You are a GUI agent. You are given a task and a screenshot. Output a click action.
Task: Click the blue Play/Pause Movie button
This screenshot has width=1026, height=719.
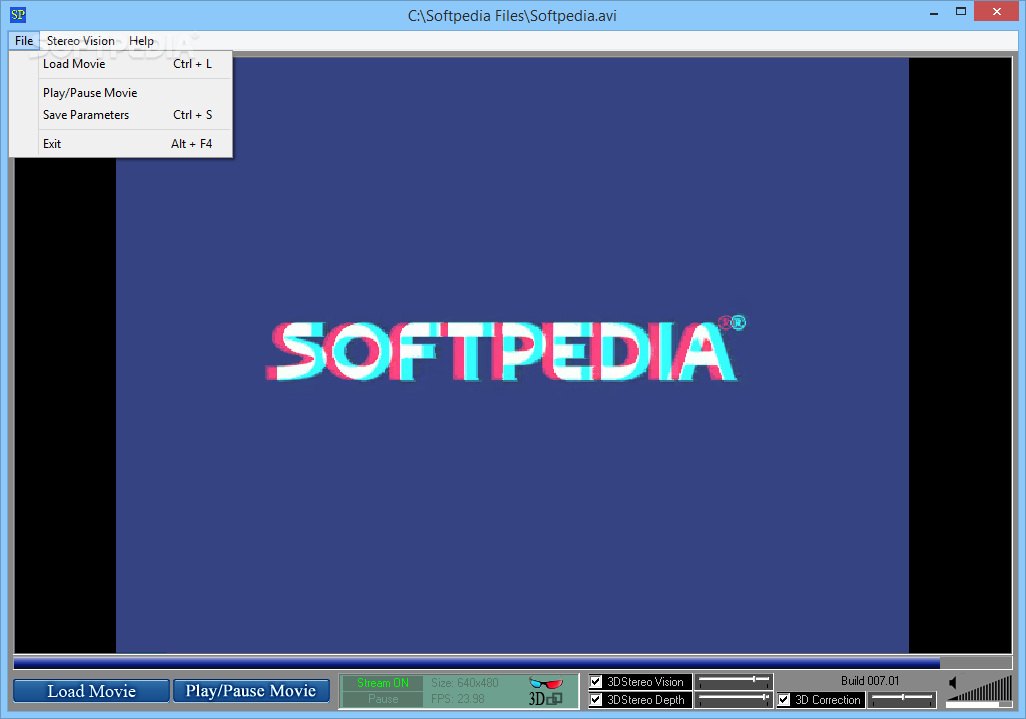(251, 691)
